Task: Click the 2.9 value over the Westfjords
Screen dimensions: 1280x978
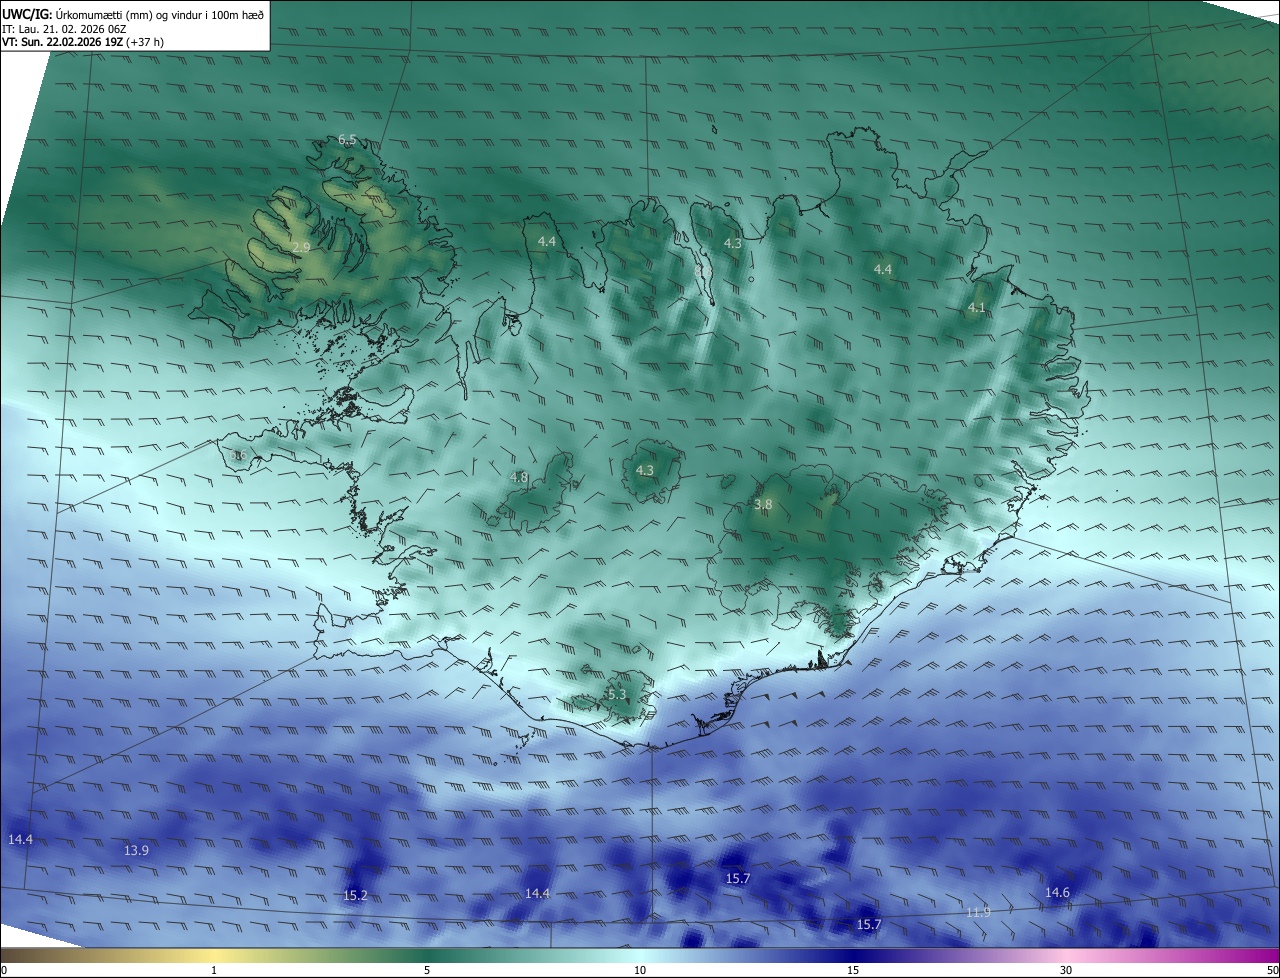Action: pyautogui.click(x=301, y=247)
